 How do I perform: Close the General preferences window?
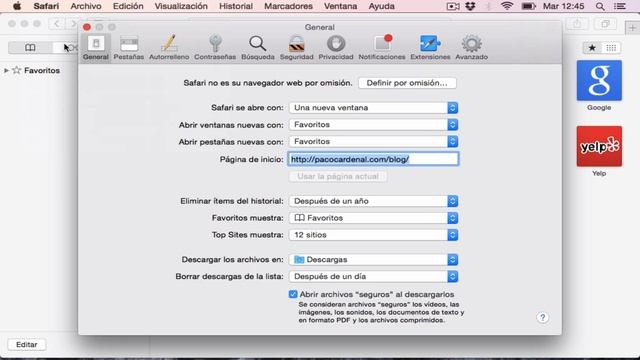point(87,27)
